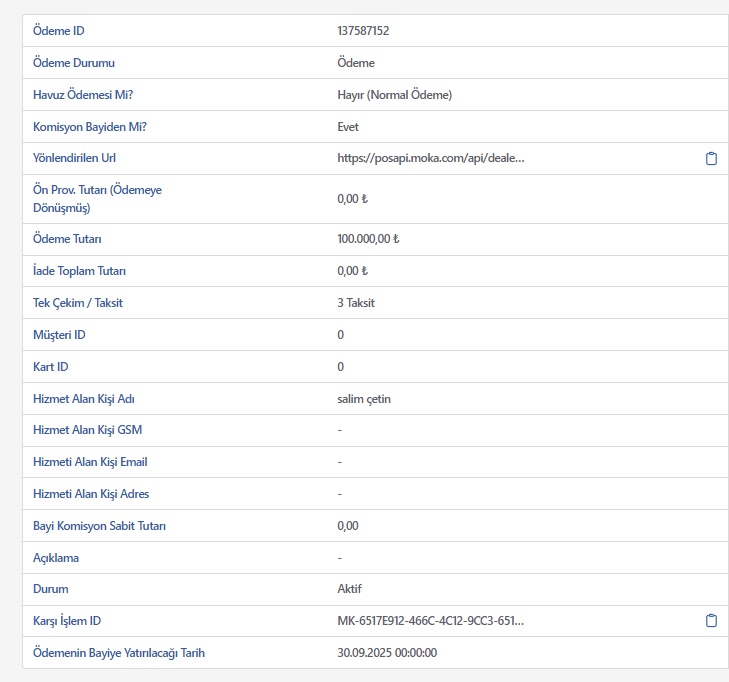Select the Ödeme ID value 137587152
The height and width of the screenshot is (682, 729).
pos(363,31)
